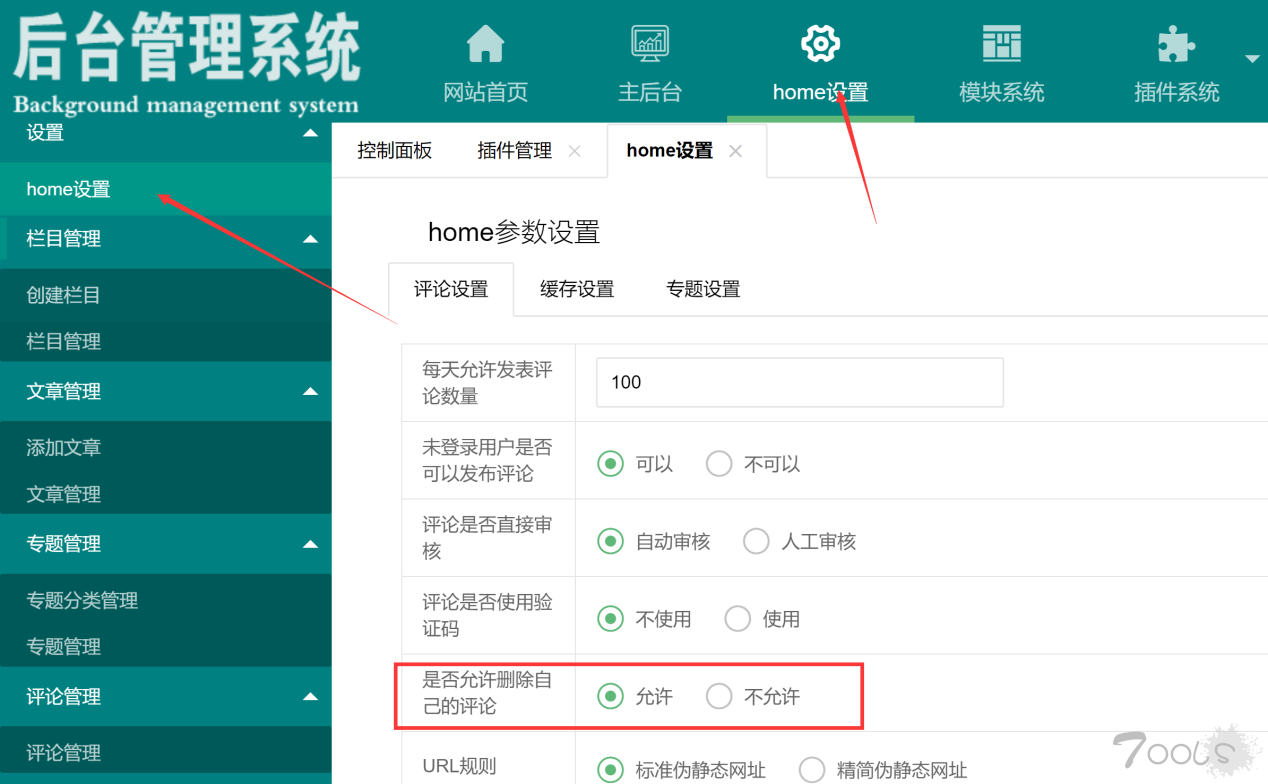
Task: Open the 评论设置 settings tab
Action: pyautogui.click(x=451, y=289)
